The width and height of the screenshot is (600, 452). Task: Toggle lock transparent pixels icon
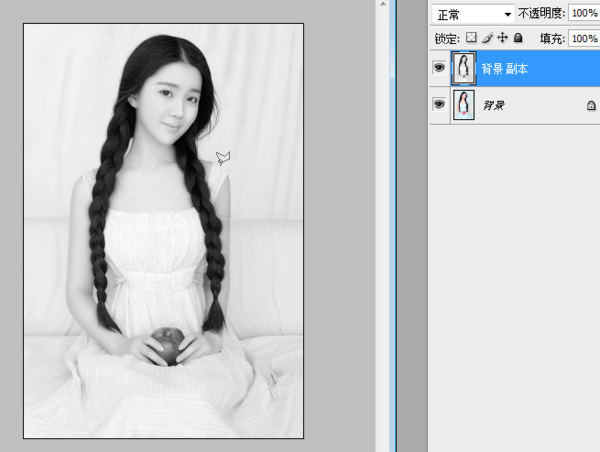coord(472,38)
